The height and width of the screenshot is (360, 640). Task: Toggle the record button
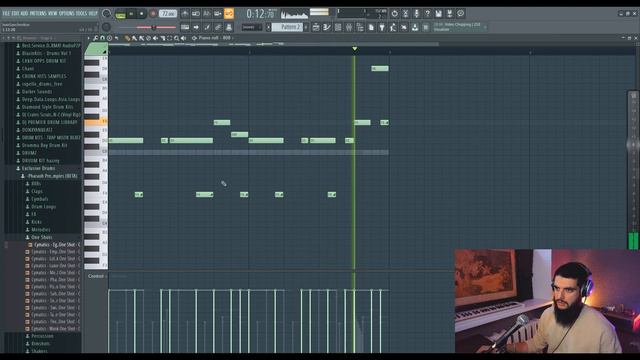153,14
